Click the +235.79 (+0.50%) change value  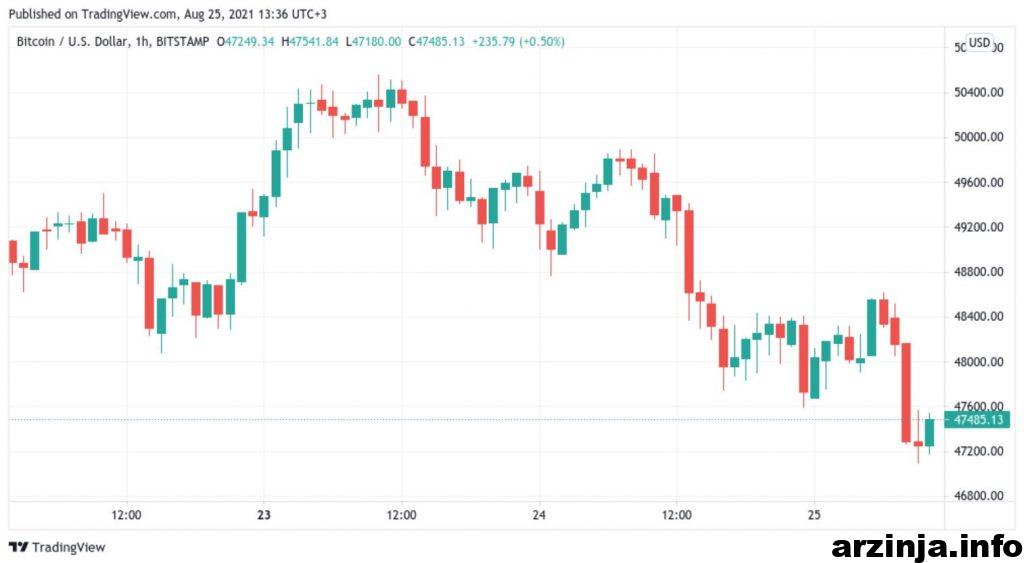click(x=519, y=41)
